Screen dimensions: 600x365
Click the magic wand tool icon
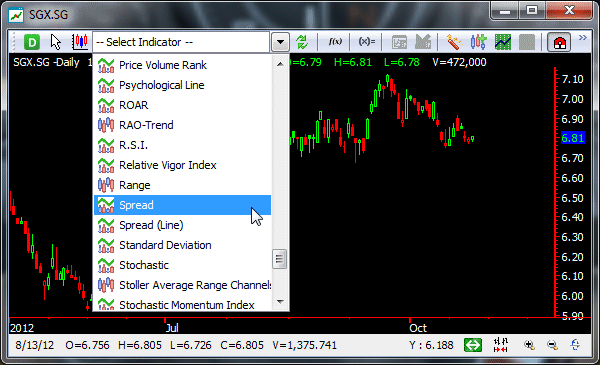click(x=454, y=42)
